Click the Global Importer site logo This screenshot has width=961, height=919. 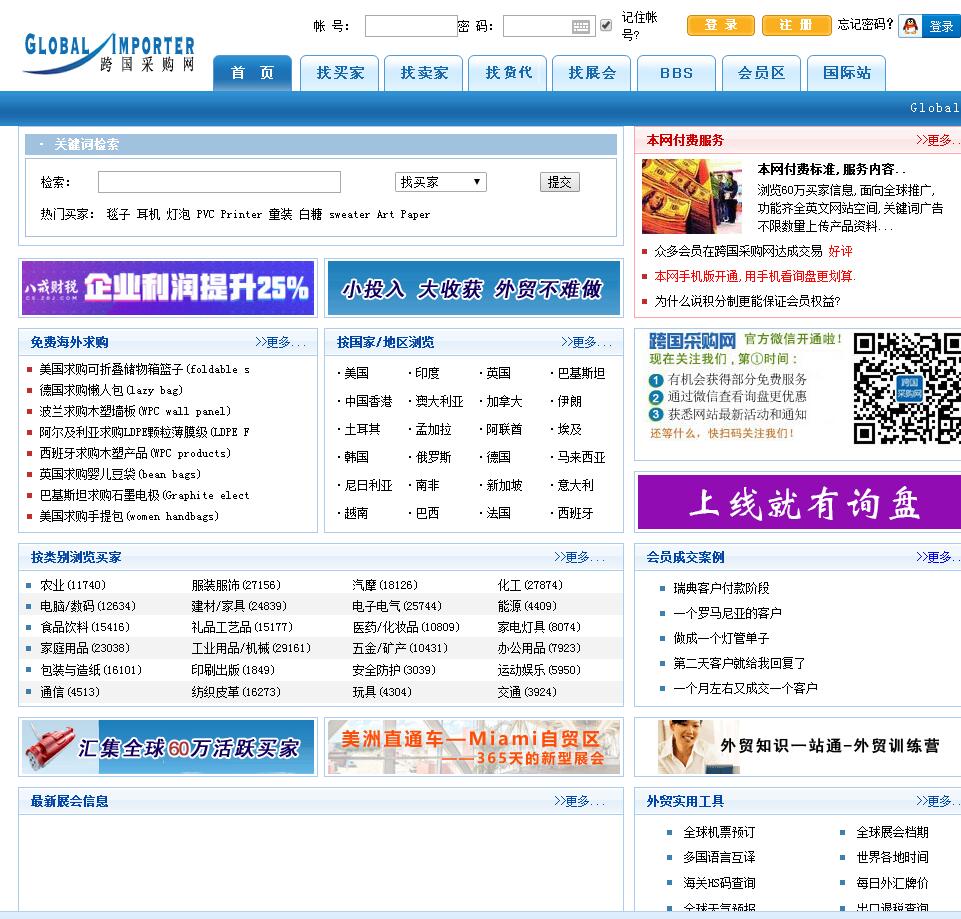(109, 53)
